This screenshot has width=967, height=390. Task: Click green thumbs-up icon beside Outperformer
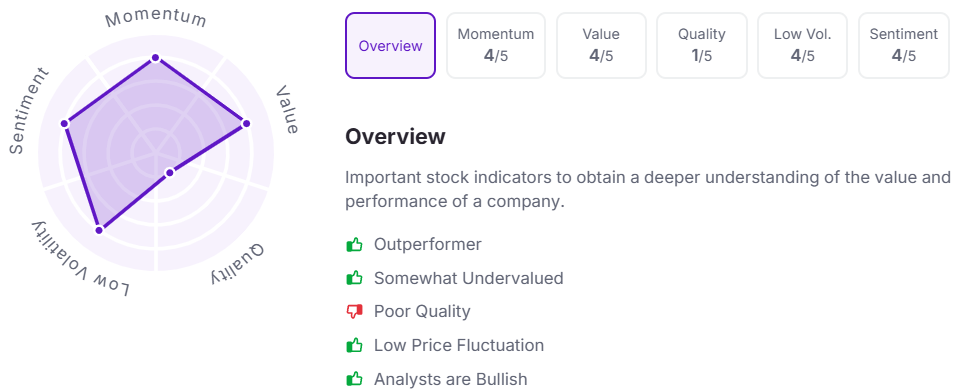click(x=354, y=245)
